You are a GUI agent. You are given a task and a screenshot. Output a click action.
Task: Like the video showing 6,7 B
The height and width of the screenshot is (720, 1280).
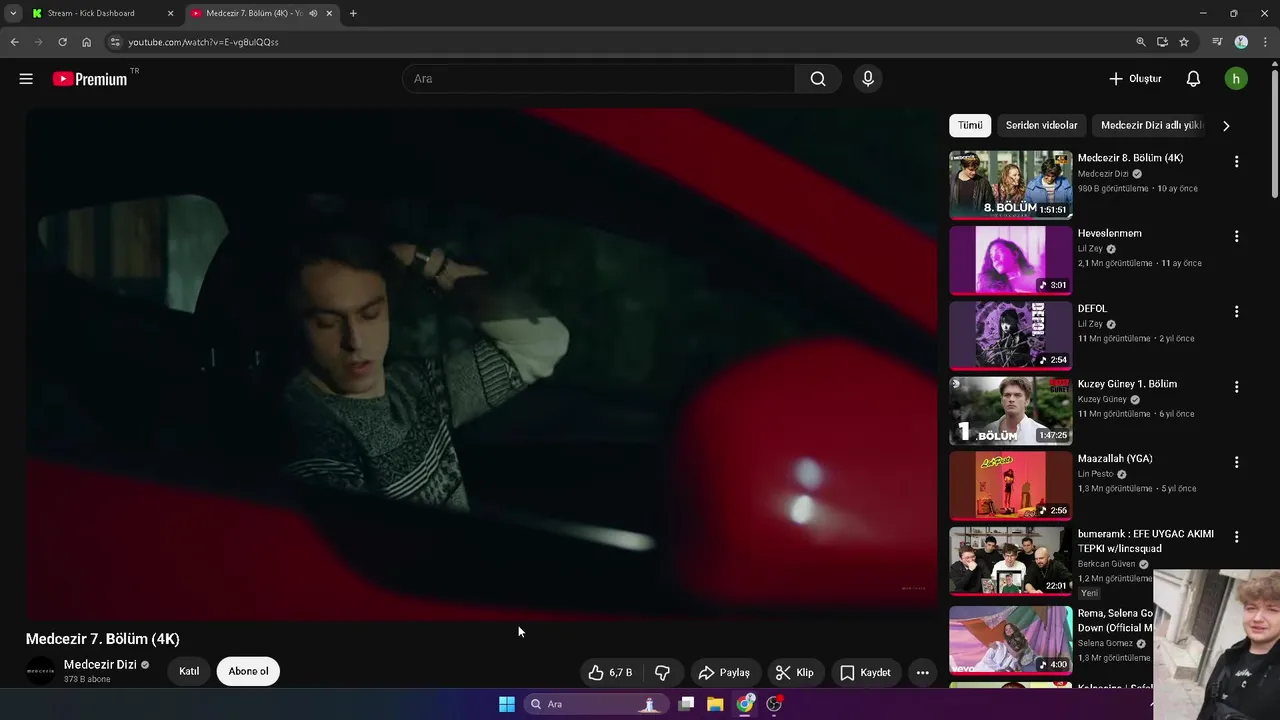(610, 672)
